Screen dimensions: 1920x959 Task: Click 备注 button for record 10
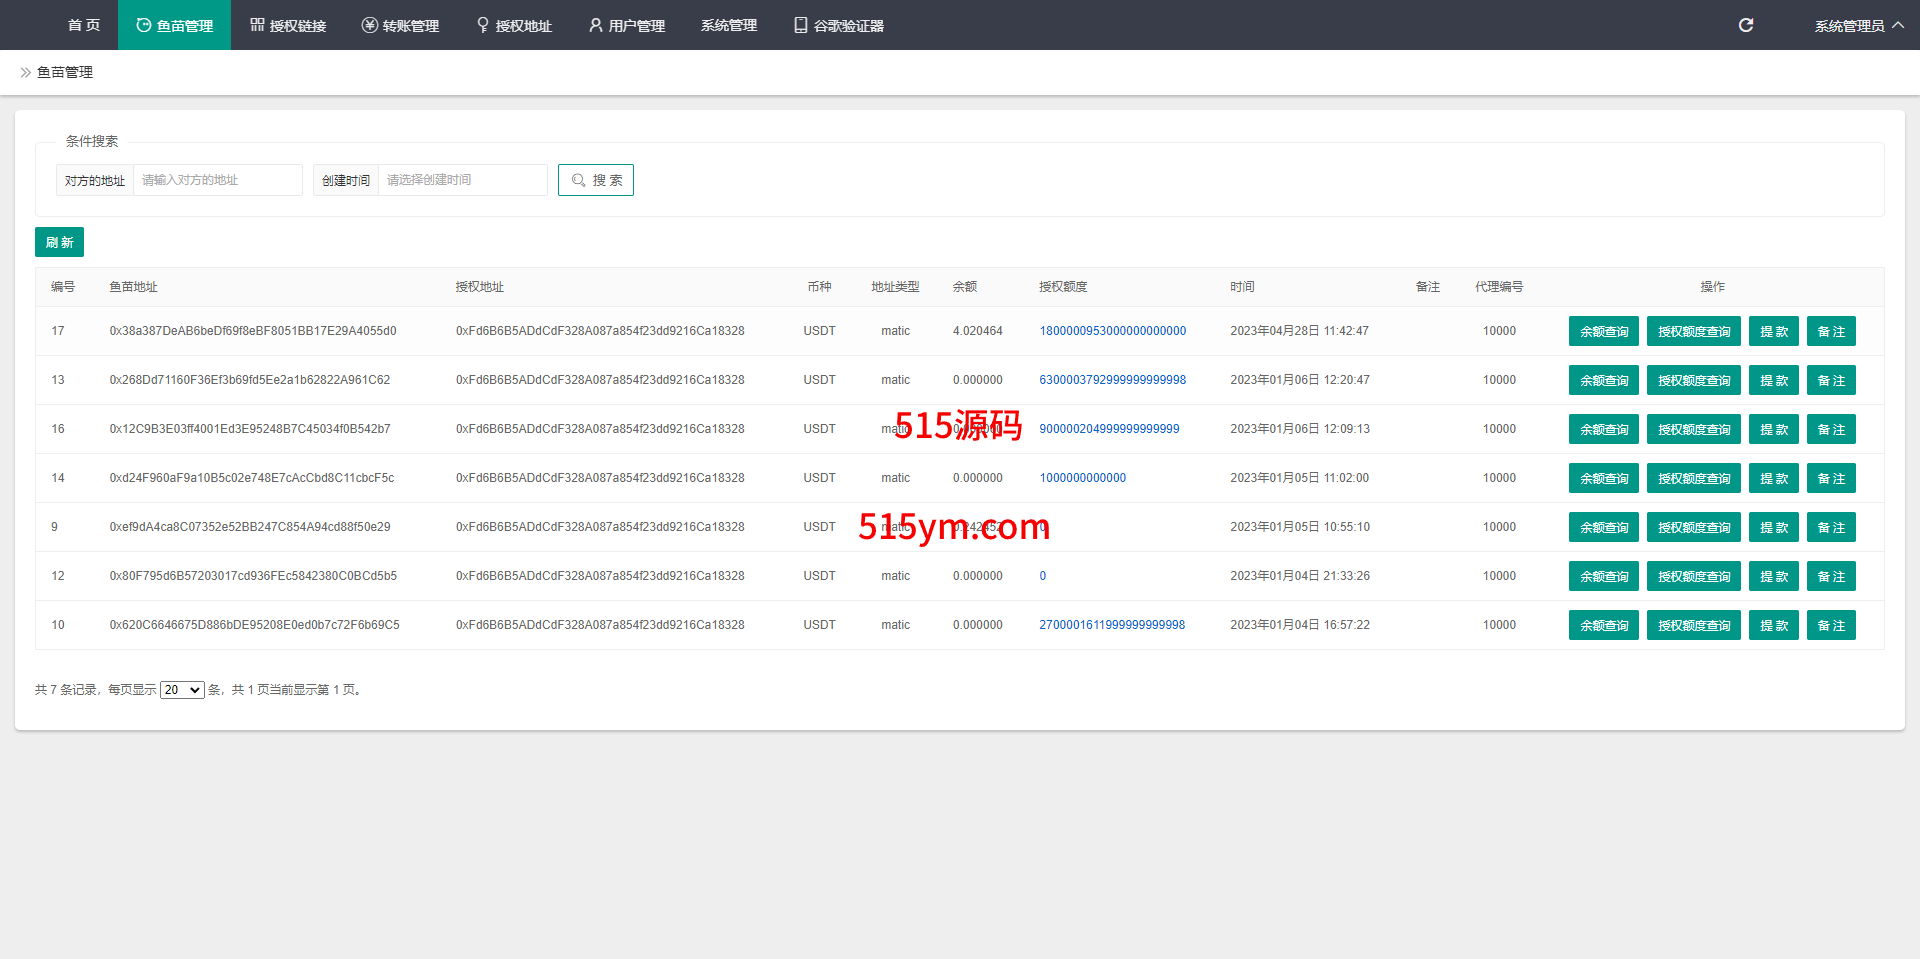point(1830,625)
